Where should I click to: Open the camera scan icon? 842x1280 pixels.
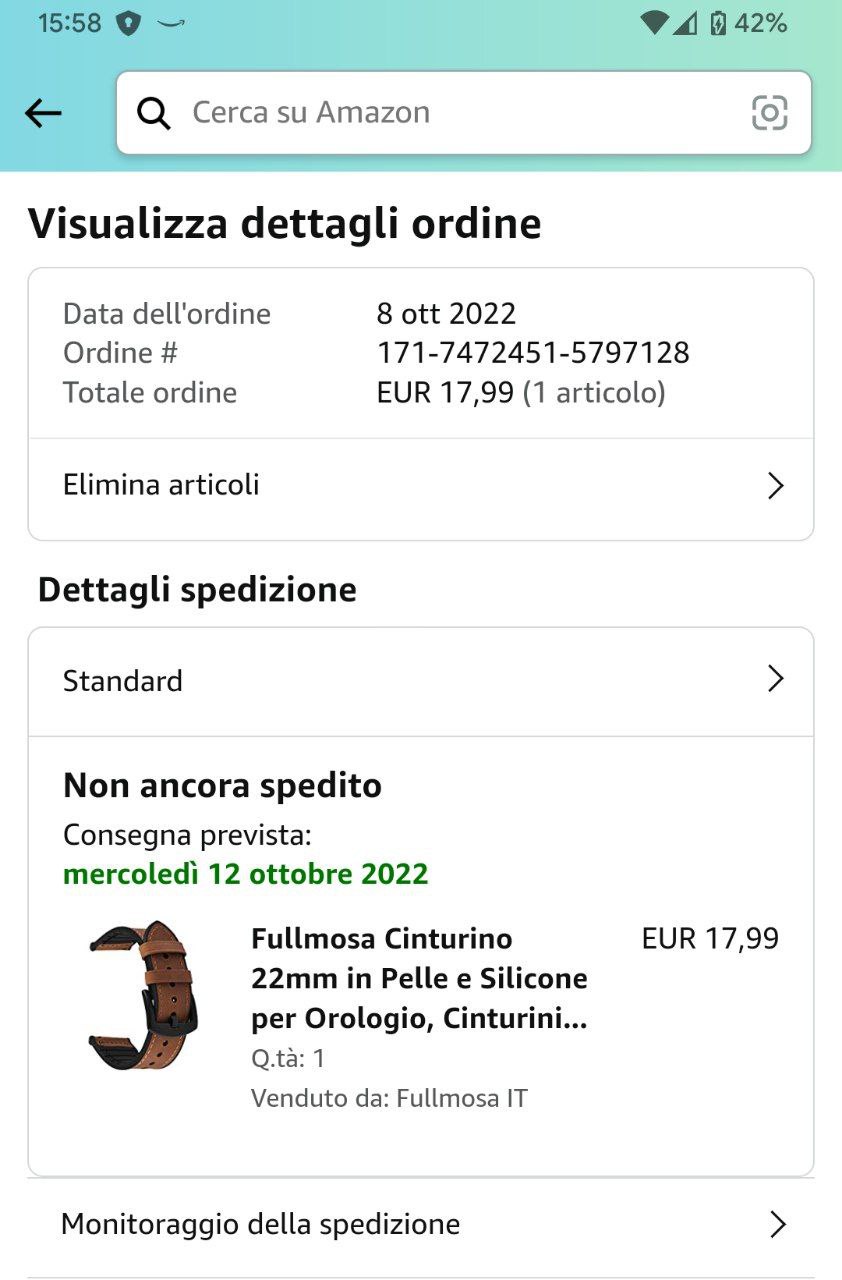coord(769,113)
